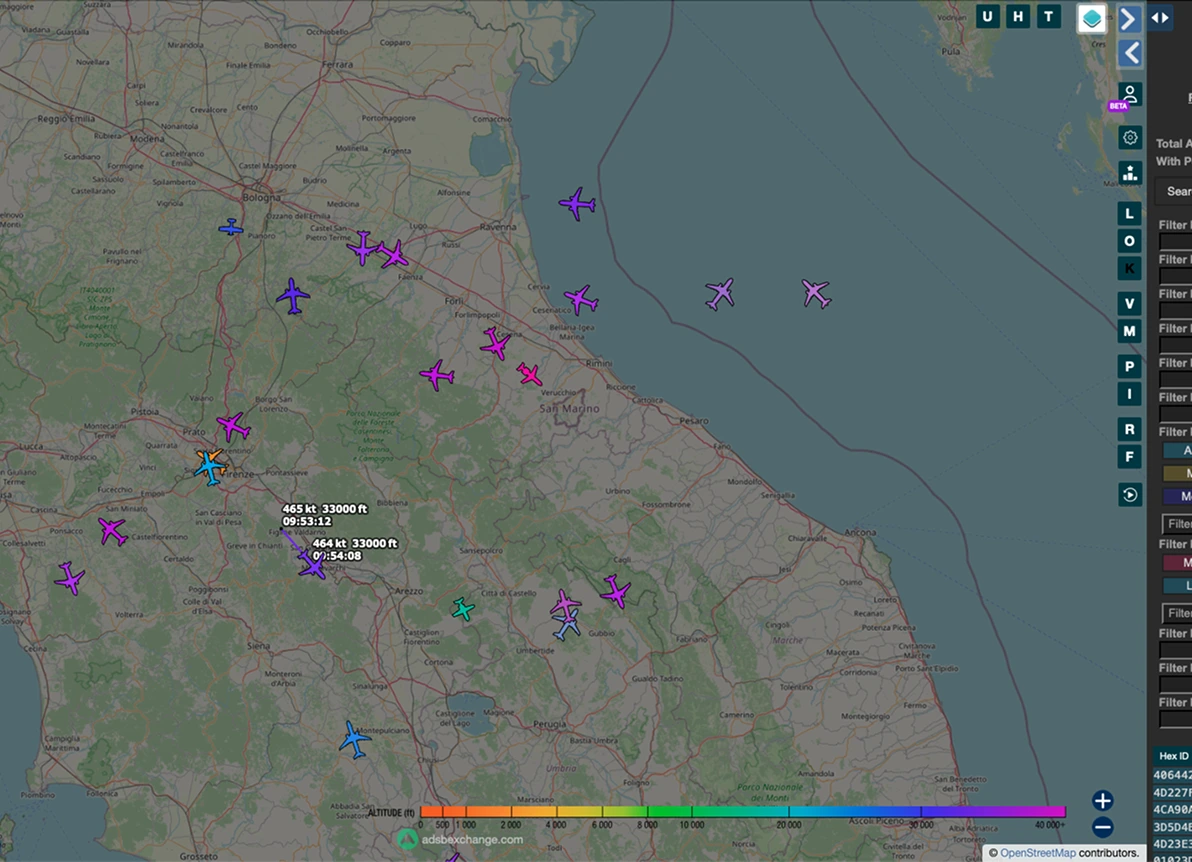Viewport: 1192px width, 862px height.
Task: Select the "I" isolate sidebar button
Action: pos(1129,396)
